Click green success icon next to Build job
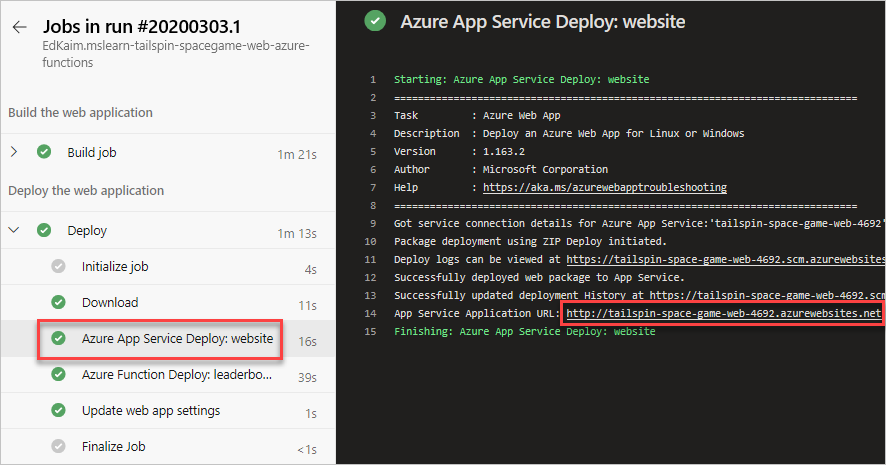Viewport: 886px width, 465px height. pos(44,152)
